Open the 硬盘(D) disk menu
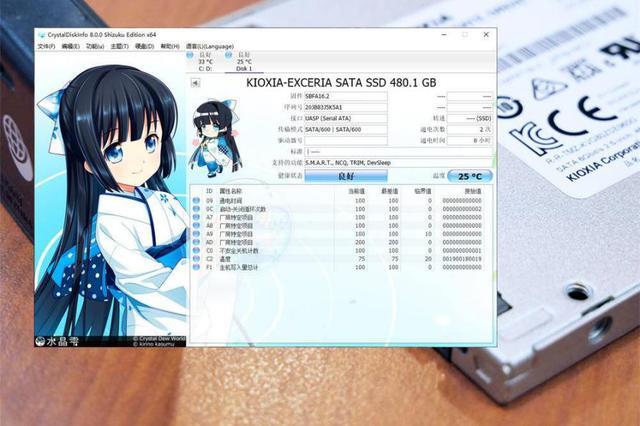Image resolution: width=640 pixels, height=426 pixels. pyautogui.click(x=144, y=46)
